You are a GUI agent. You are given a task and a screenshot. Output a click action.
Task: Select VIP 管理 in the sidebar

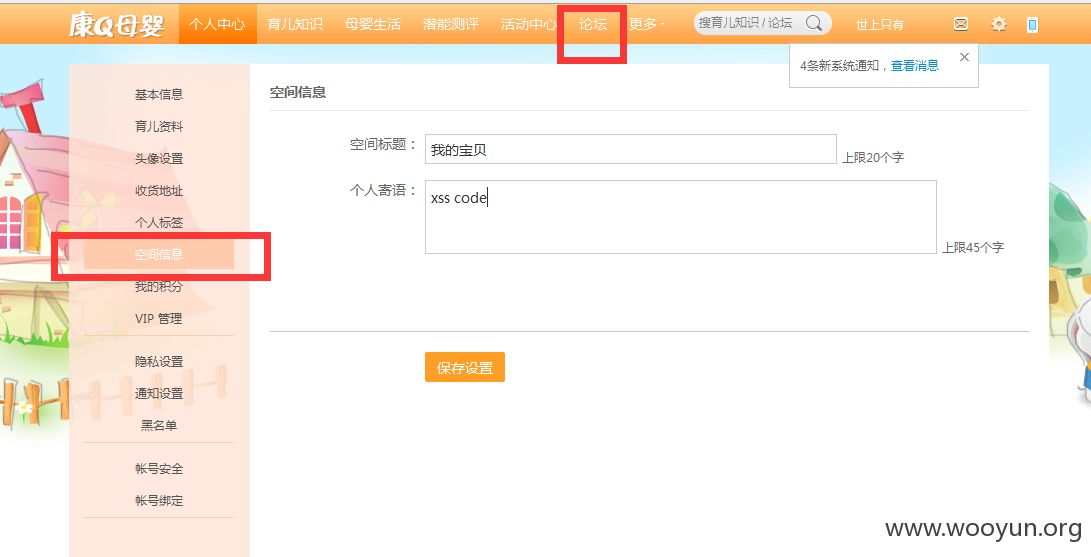[159, 318]
